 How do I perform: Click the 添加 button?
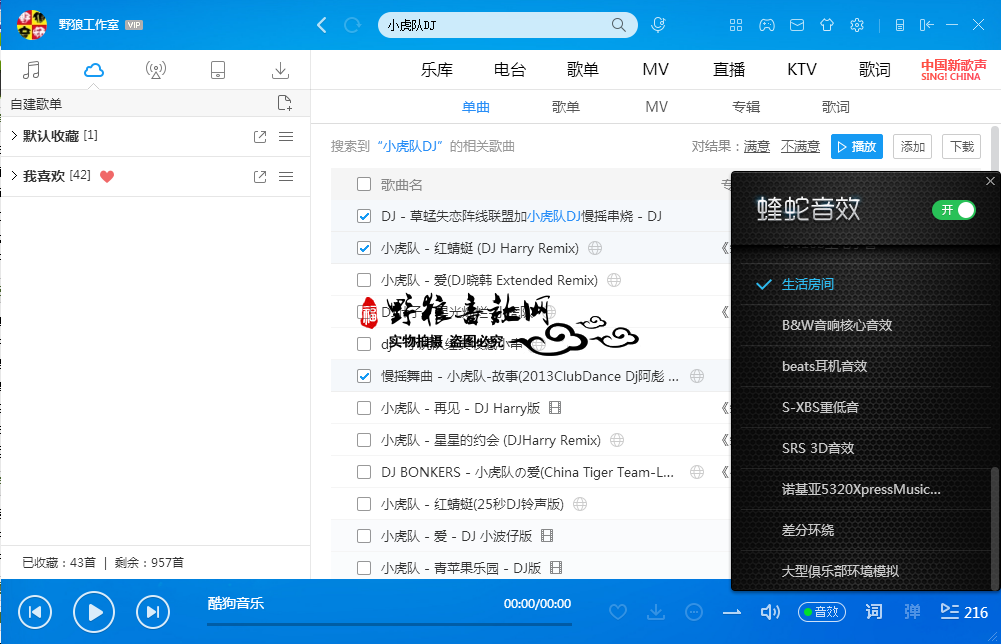pos(913,147)
